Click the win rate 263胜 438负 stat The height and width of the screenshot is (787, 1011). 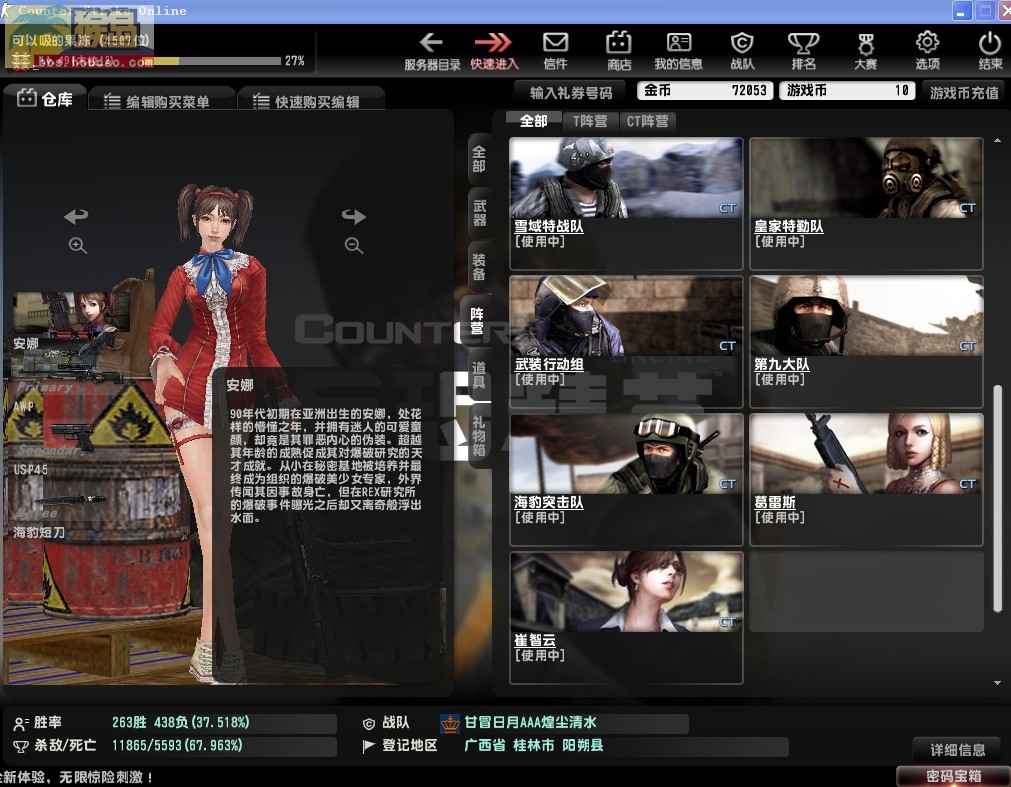click(x=181, y=722)
